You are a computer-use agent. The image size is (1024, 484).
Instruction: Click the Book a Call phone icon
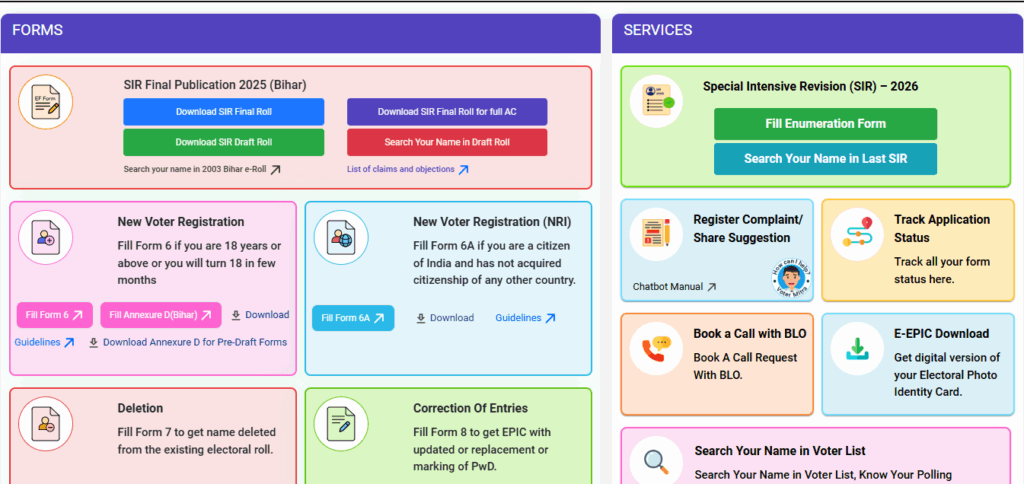(x=656, y=348)
